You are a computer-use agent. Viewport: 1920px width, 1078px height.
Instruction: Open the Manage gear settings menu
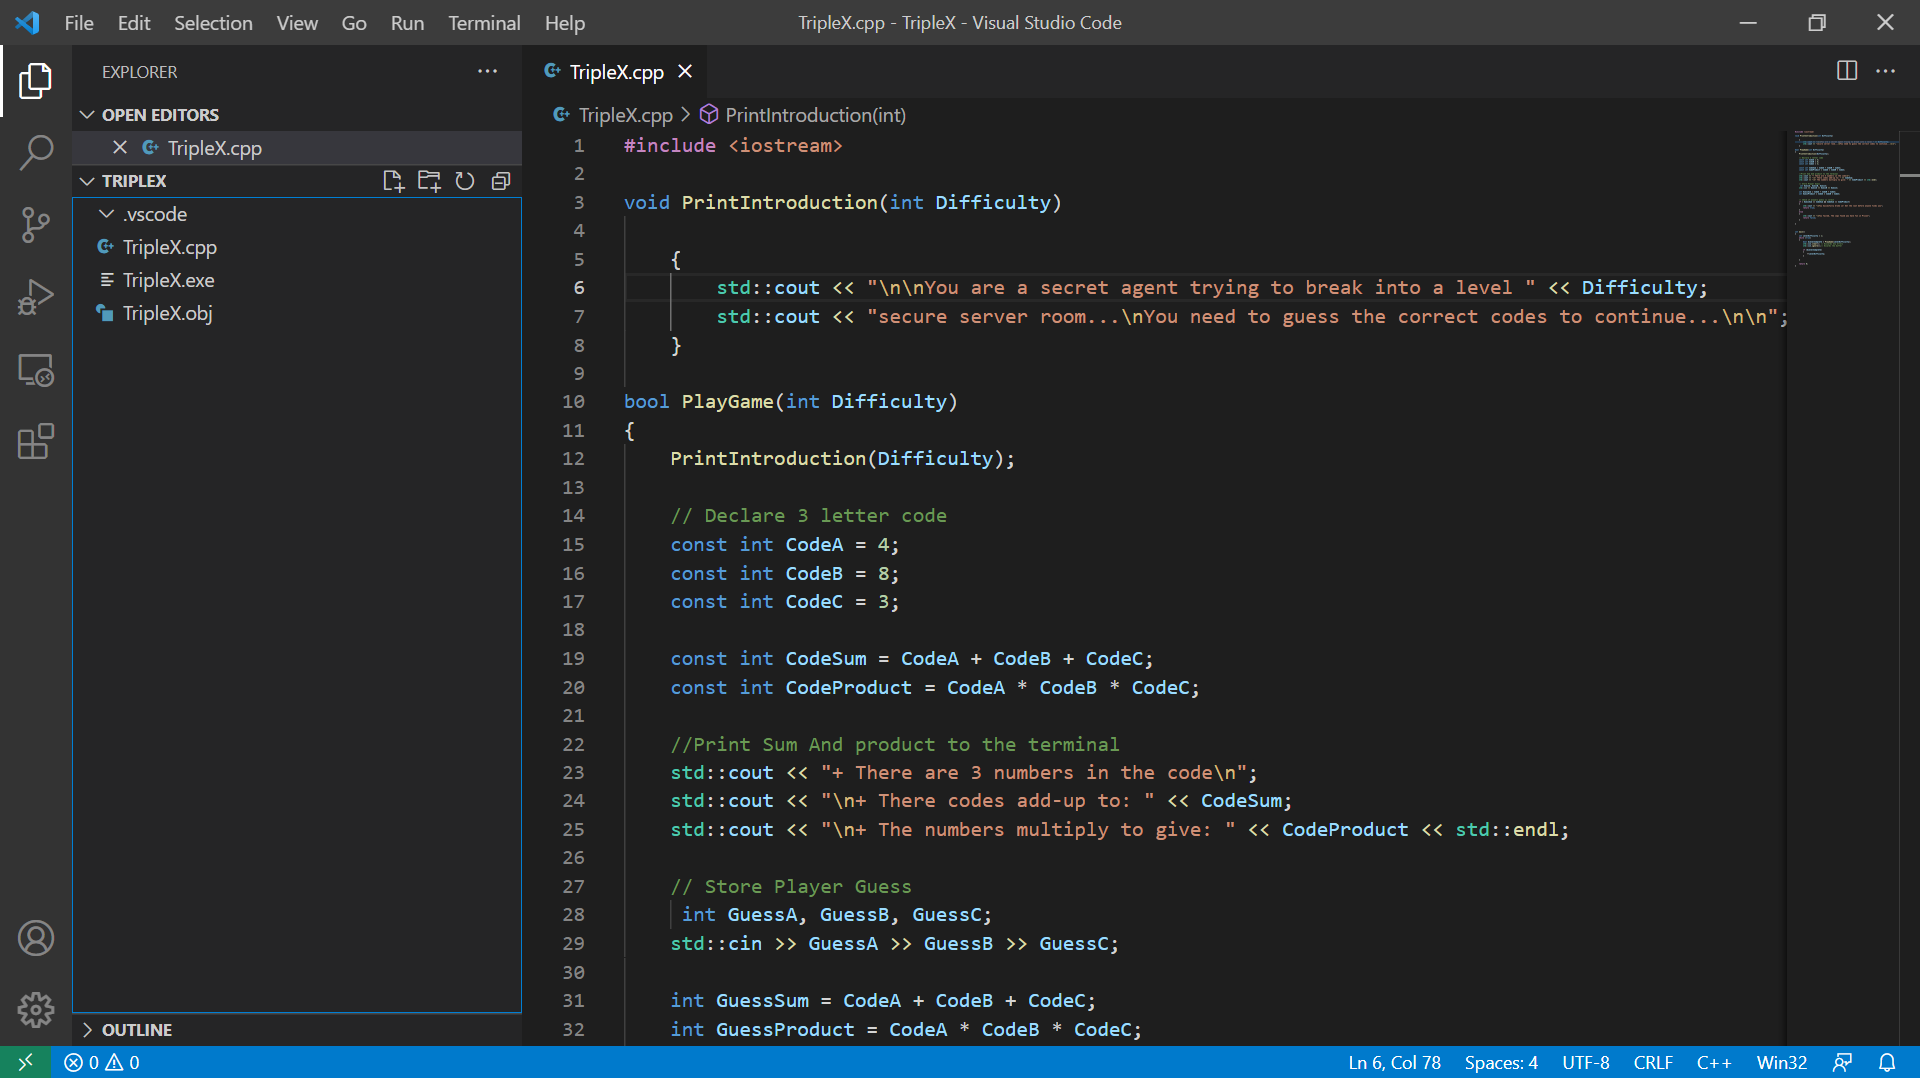(x=36, y=1010)
